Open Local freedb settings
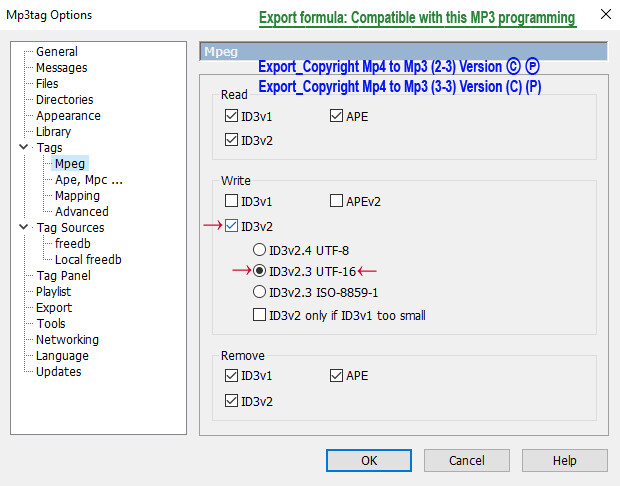Image resolution: width=620 pixels, height=486 pixels. point(88,259)
